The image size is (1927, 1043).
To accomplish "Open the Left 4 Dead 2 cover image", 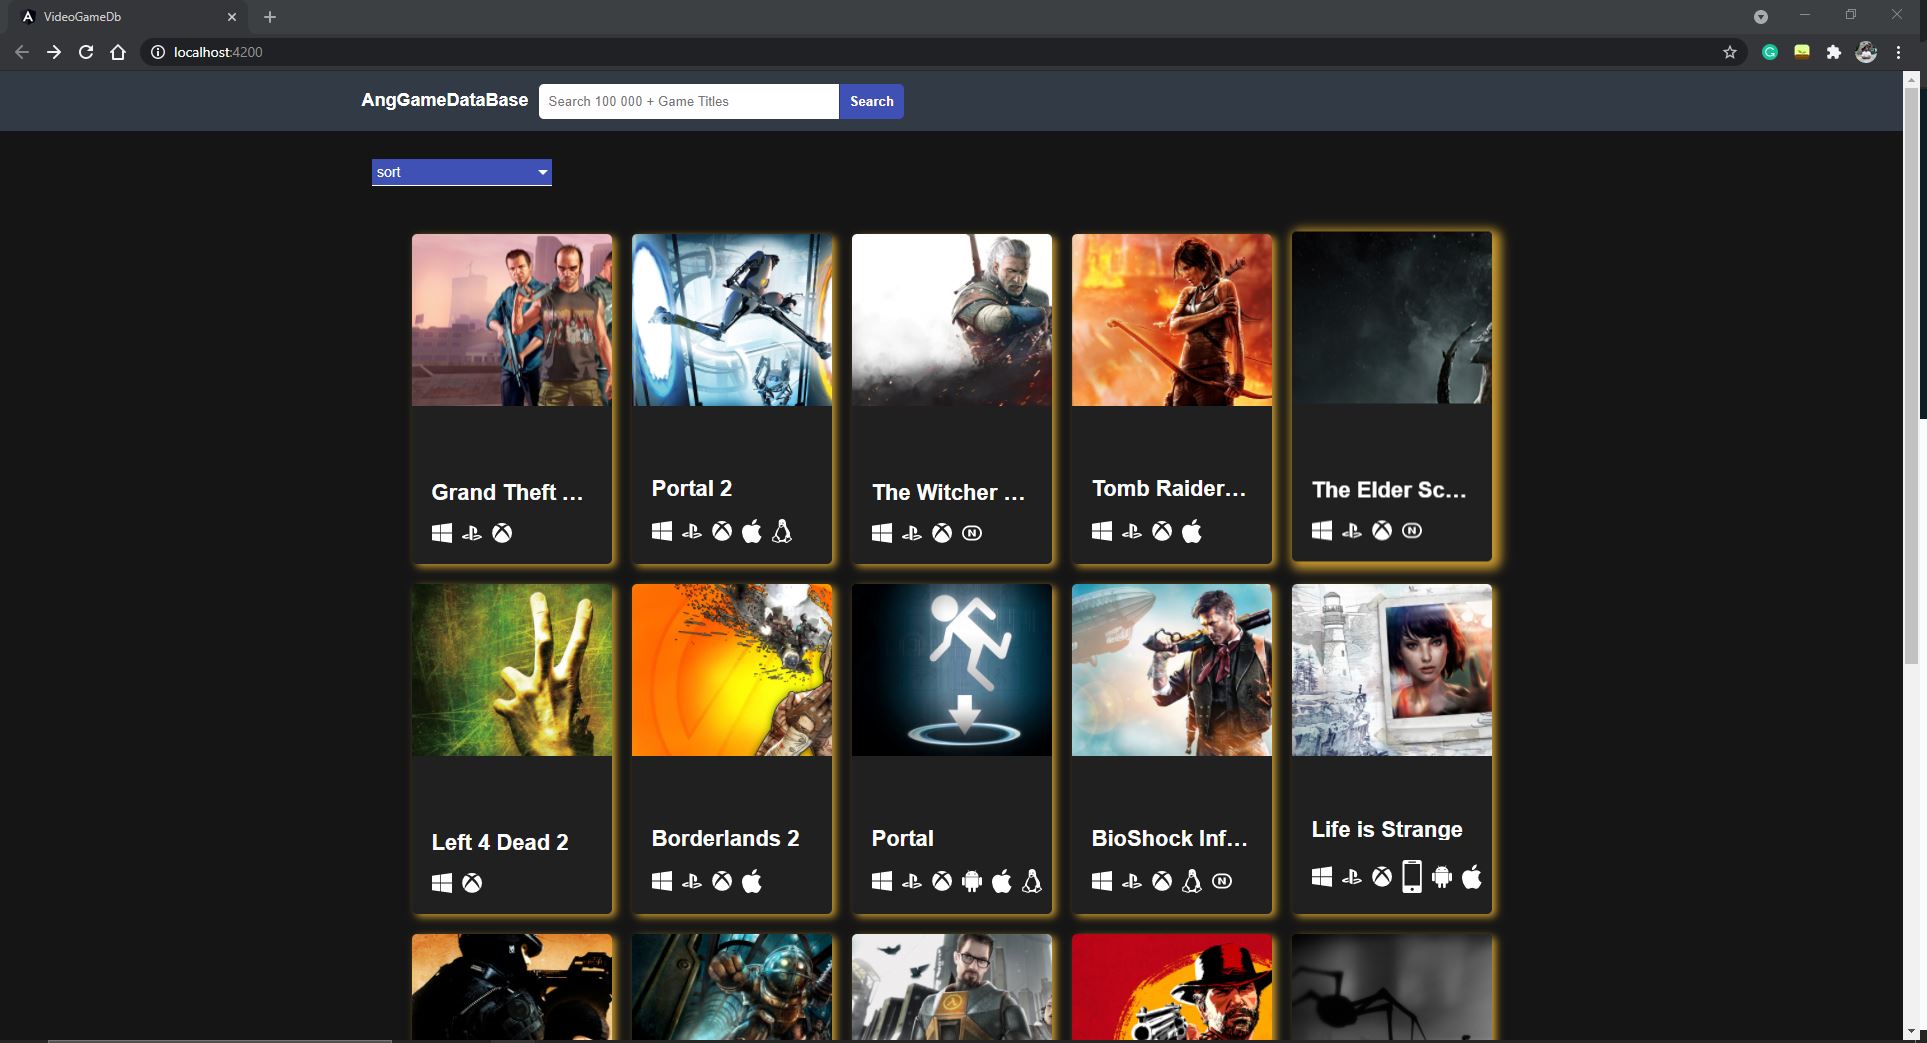I will coord(512,670).
